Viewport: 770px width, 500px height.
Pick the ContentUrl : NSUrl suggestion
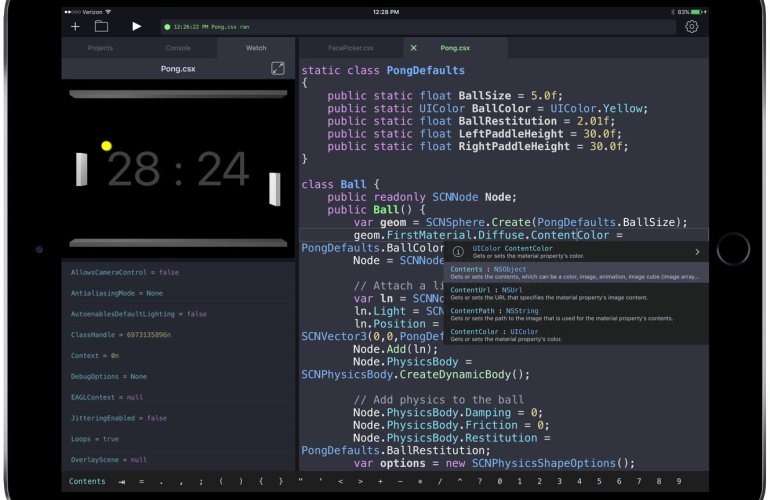click(x=575, y=294)
